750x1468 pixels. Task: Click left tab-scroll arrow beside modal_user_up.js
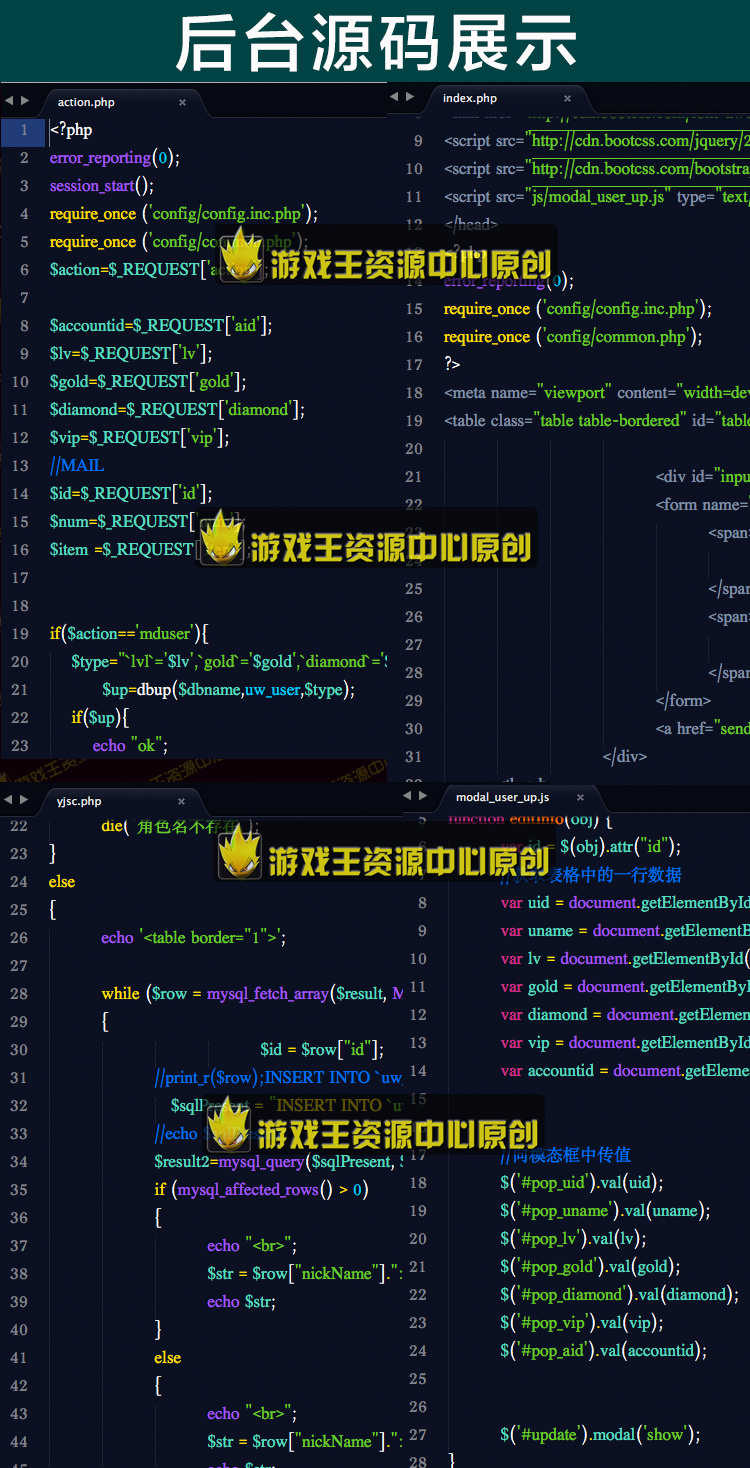408,796
